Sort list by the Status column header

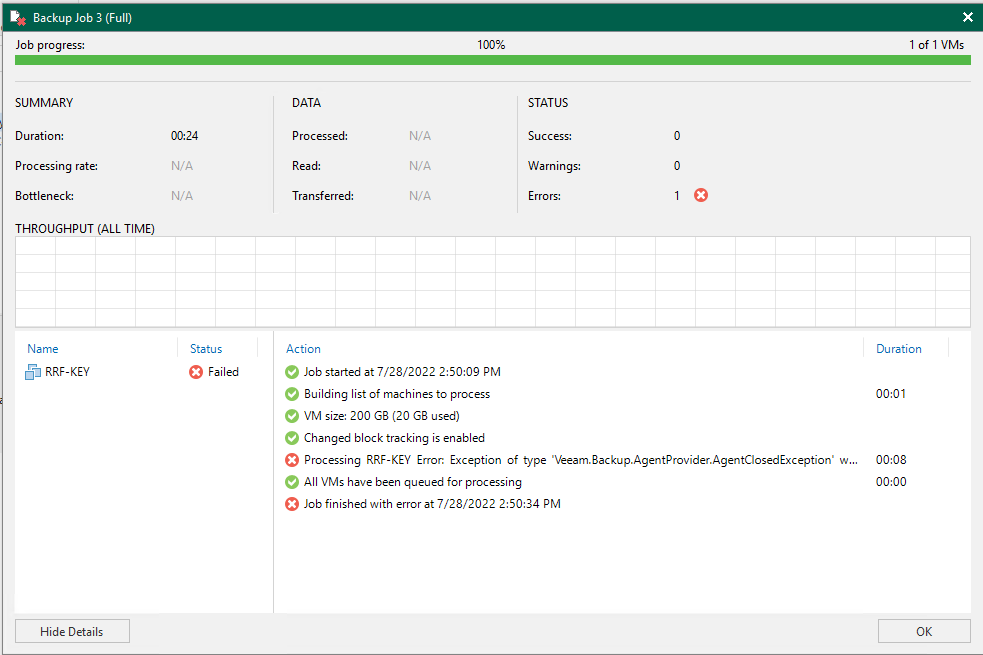pyautogui.click(x=206, y=349)
